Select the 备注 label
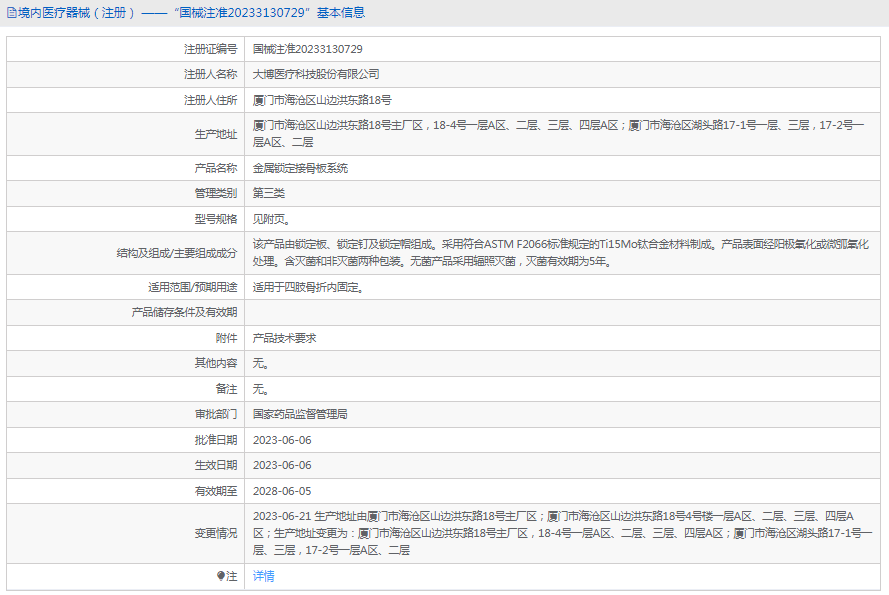Image resolution: width=889 pixels, height=595 pixels. pyautogui.click(x=227, y=390)
